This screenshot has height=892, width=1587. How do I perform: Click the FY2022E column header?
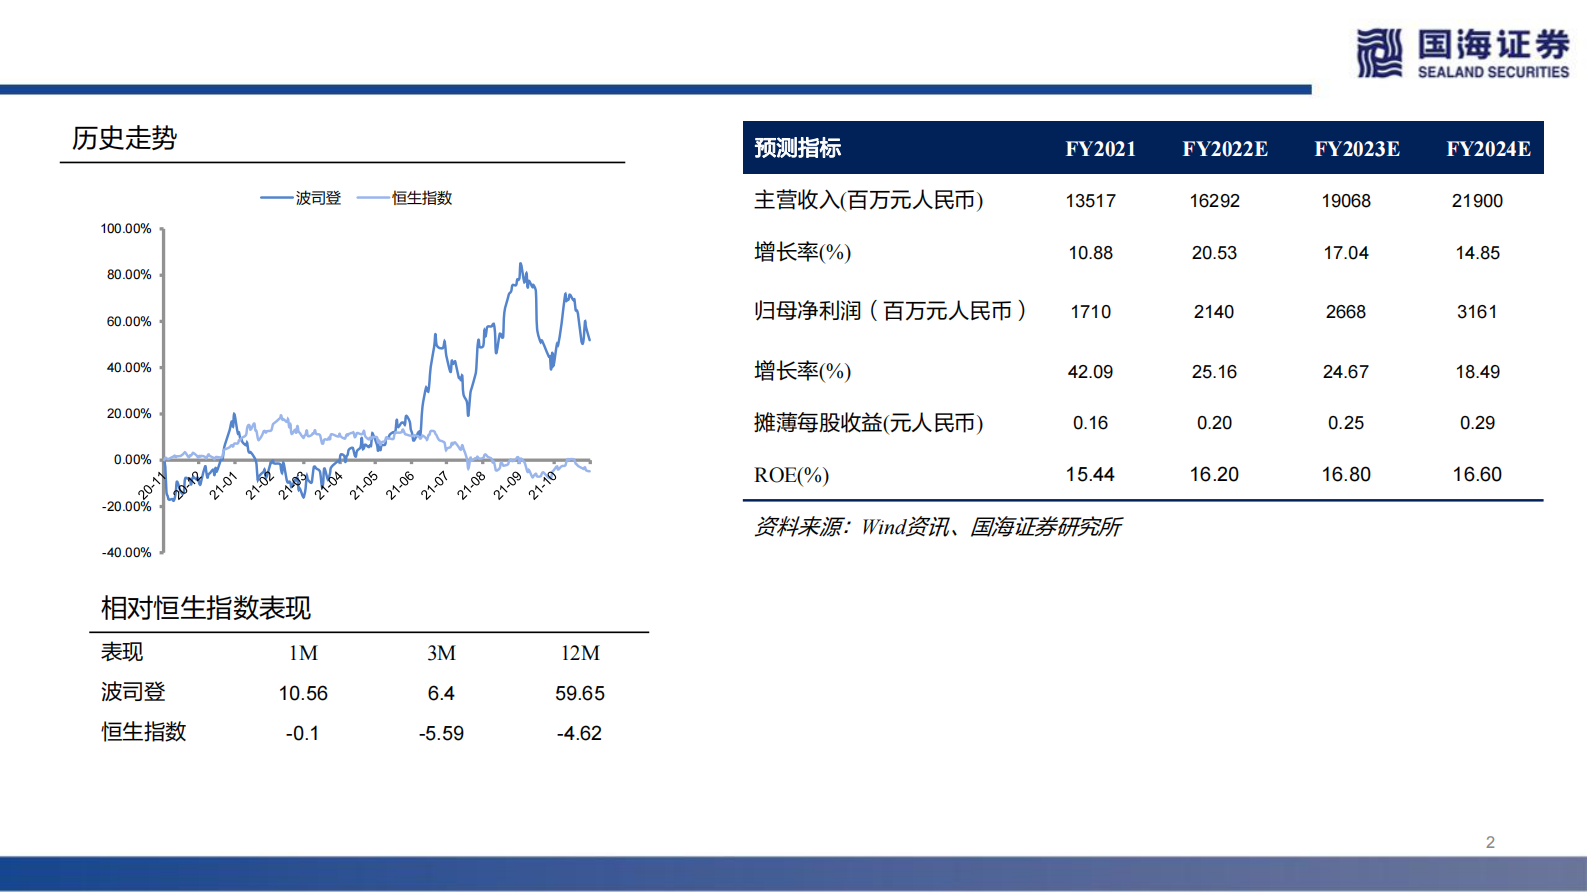[x=1224, y=149]
